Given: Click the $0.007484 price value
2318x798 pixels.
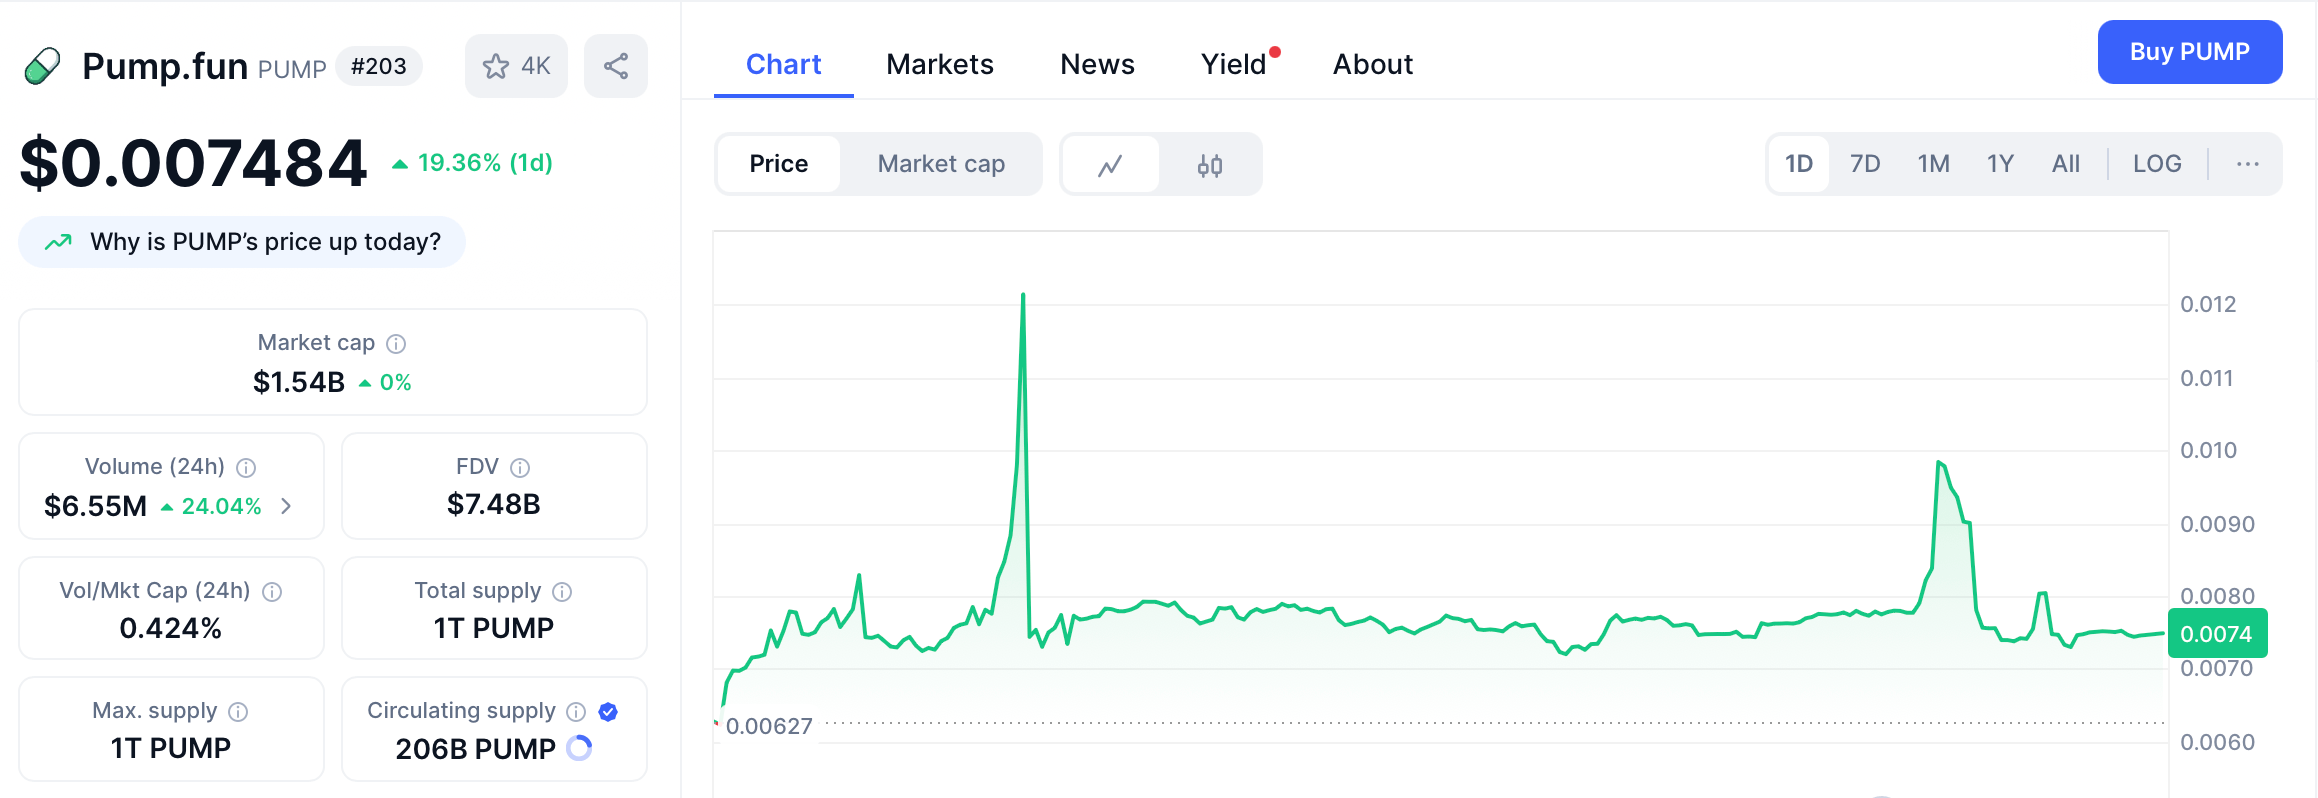Looking at the screenshot, I should point(194,163).
